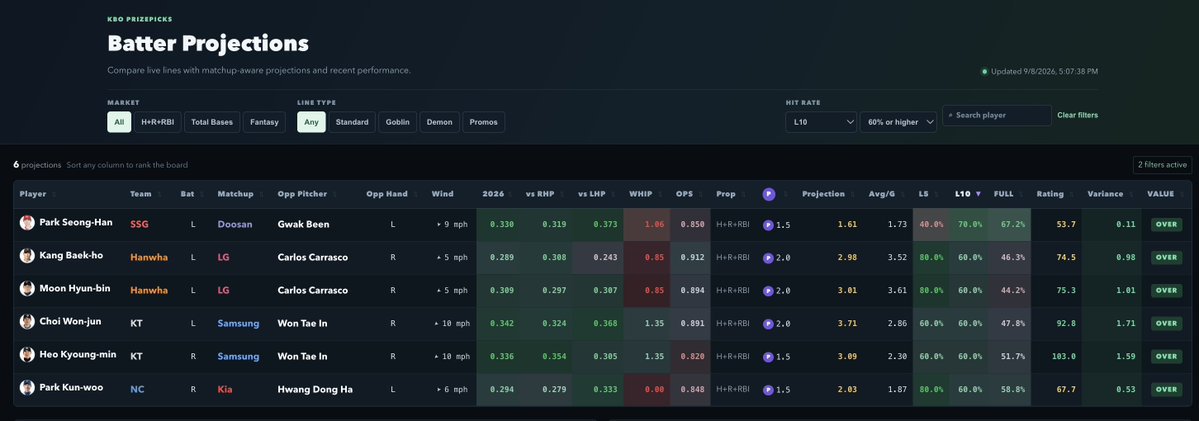Open the L10 hit rate dropdown

(x=821, y=122)
